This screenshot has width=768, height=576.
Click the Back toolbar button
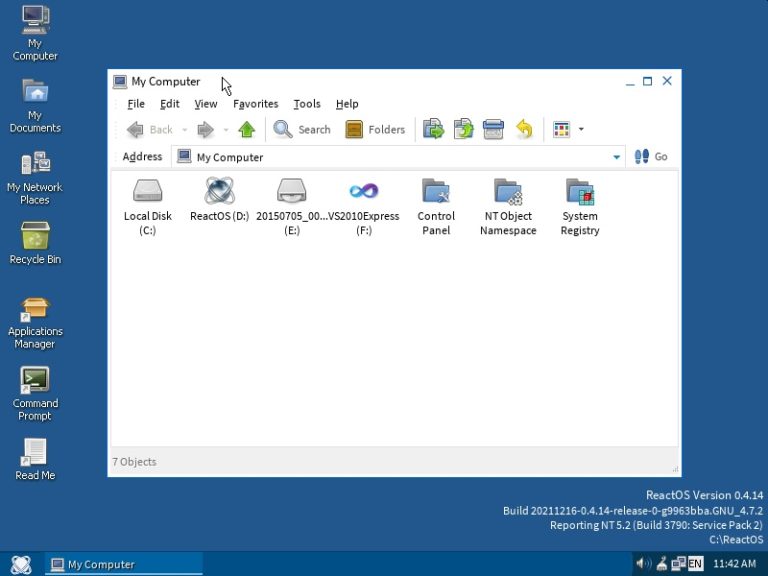coord(149,130)
